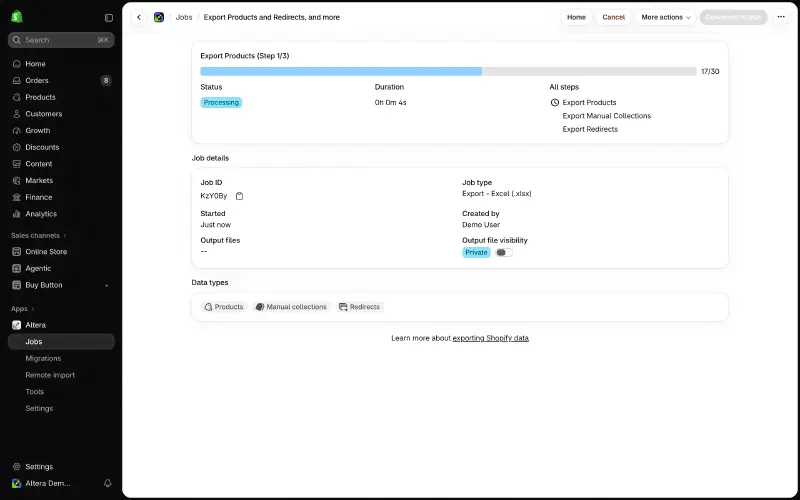
Task: Click the Buy Button channel icon
Action: (17, 285)
